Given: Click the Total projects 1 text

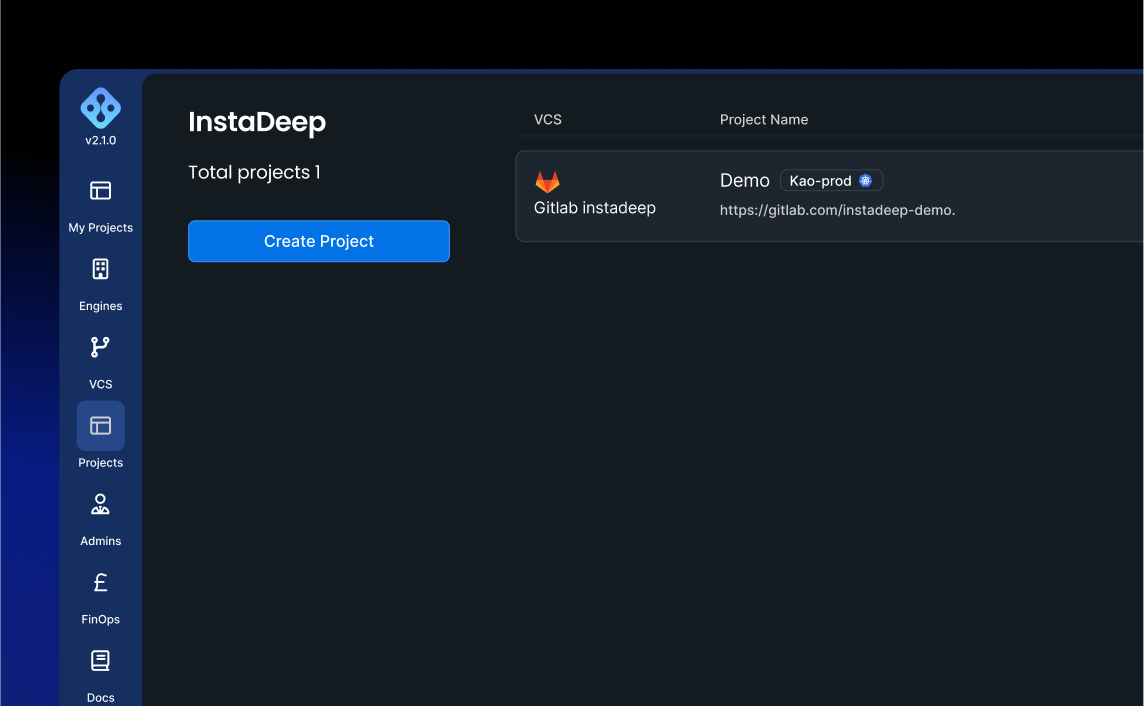Looking at the screenshot, I should (255, 173).
